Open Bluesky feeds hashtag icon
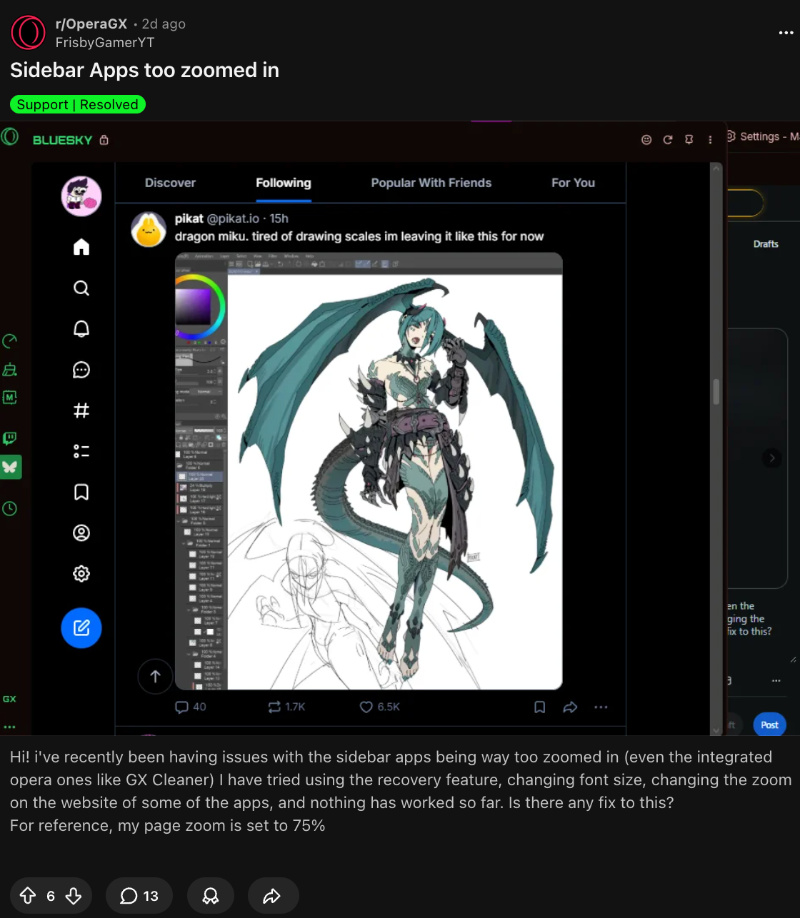 [81, 410]
